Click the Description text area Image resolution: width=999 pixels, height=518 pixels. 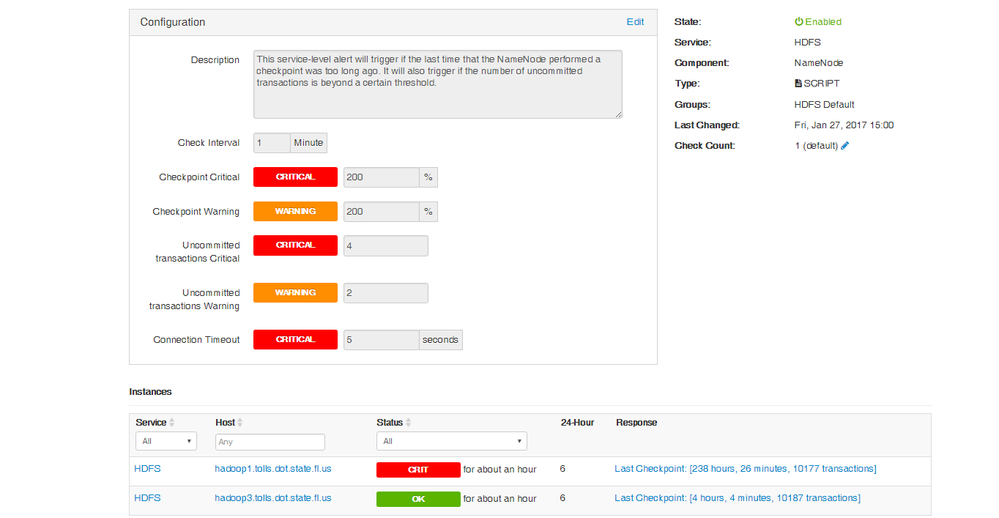tap(438, 84)
